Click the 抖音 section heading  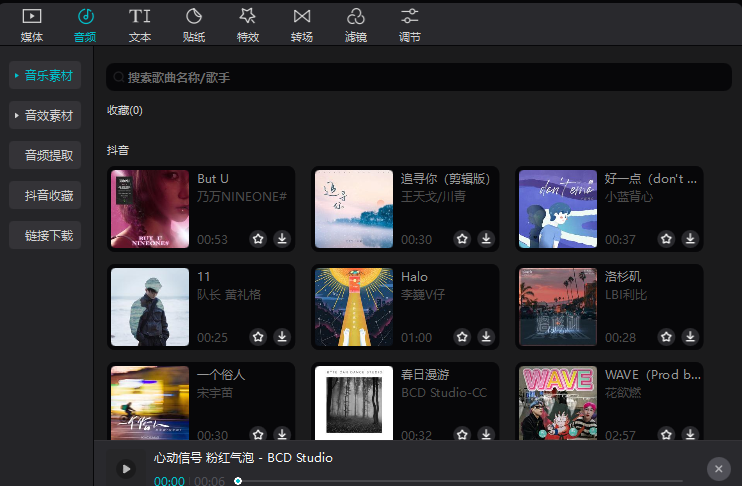pyautogui.click(x=118, y=150)
